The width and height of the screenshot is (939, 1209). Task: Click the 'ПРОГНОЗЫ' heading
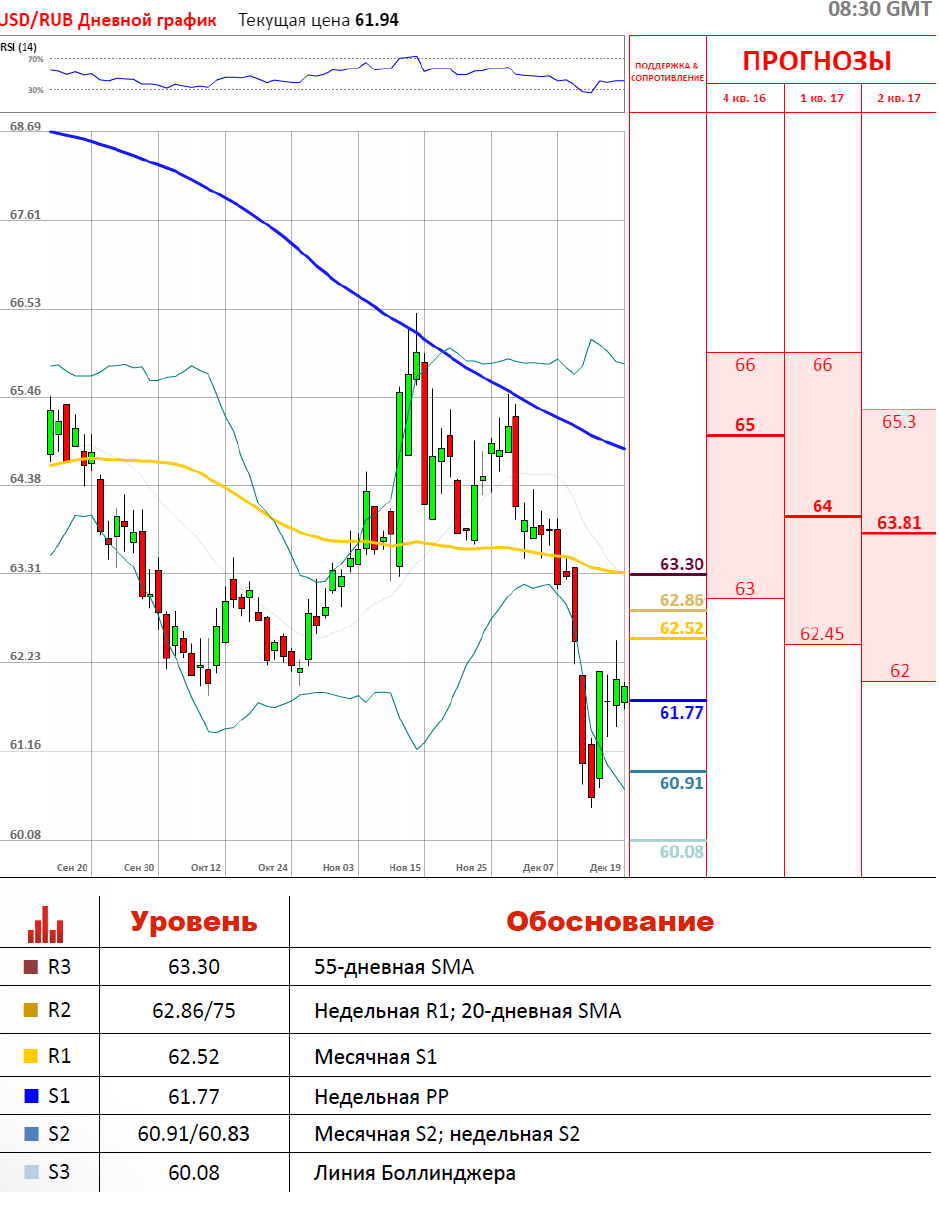coord(817,61)
